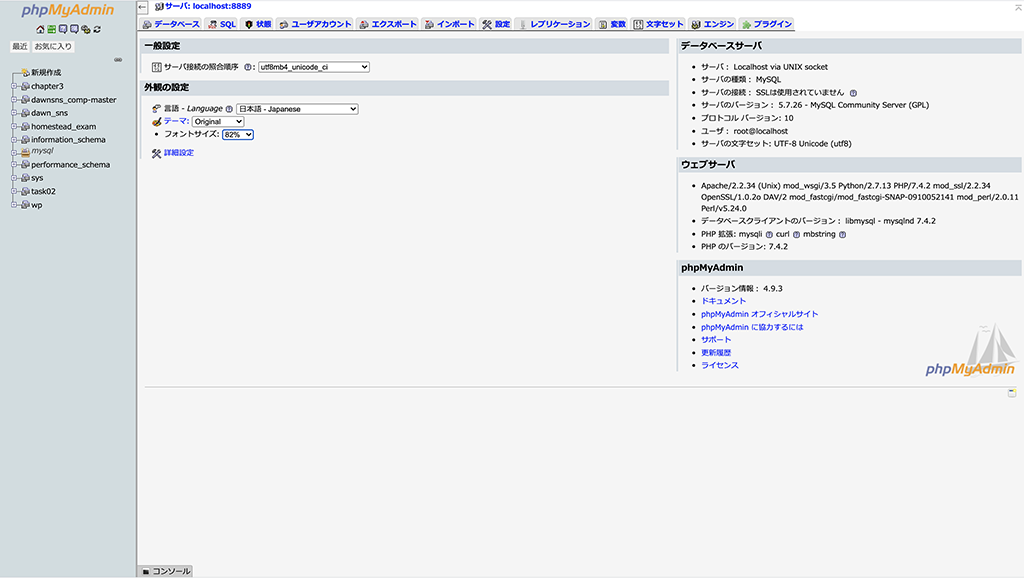Image resolution: width=1024 pixels, height=578 pixels.
Task: Click the chapter3 database icon
Action: (x=25, y=86)
